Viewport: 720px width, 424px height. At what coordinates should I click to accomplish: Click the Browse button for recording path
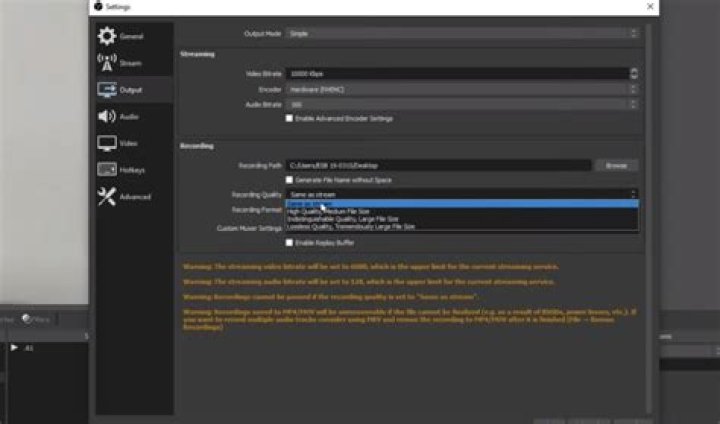point(616,165)
